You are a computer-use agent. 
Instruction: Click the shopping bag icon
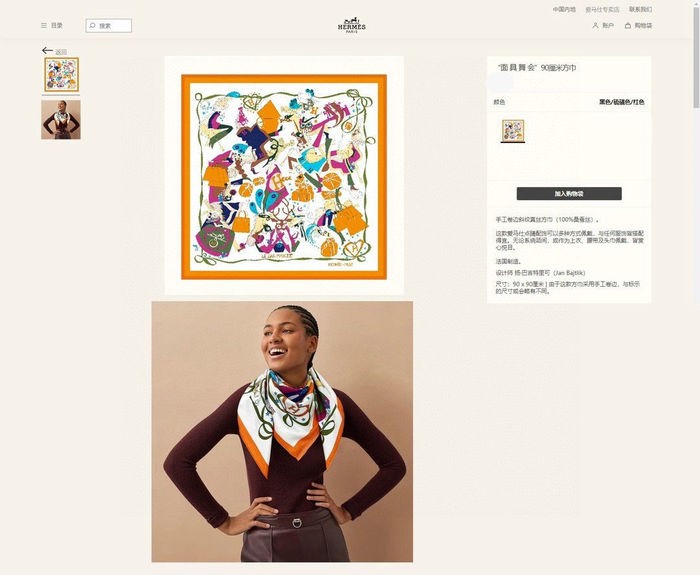628,25
